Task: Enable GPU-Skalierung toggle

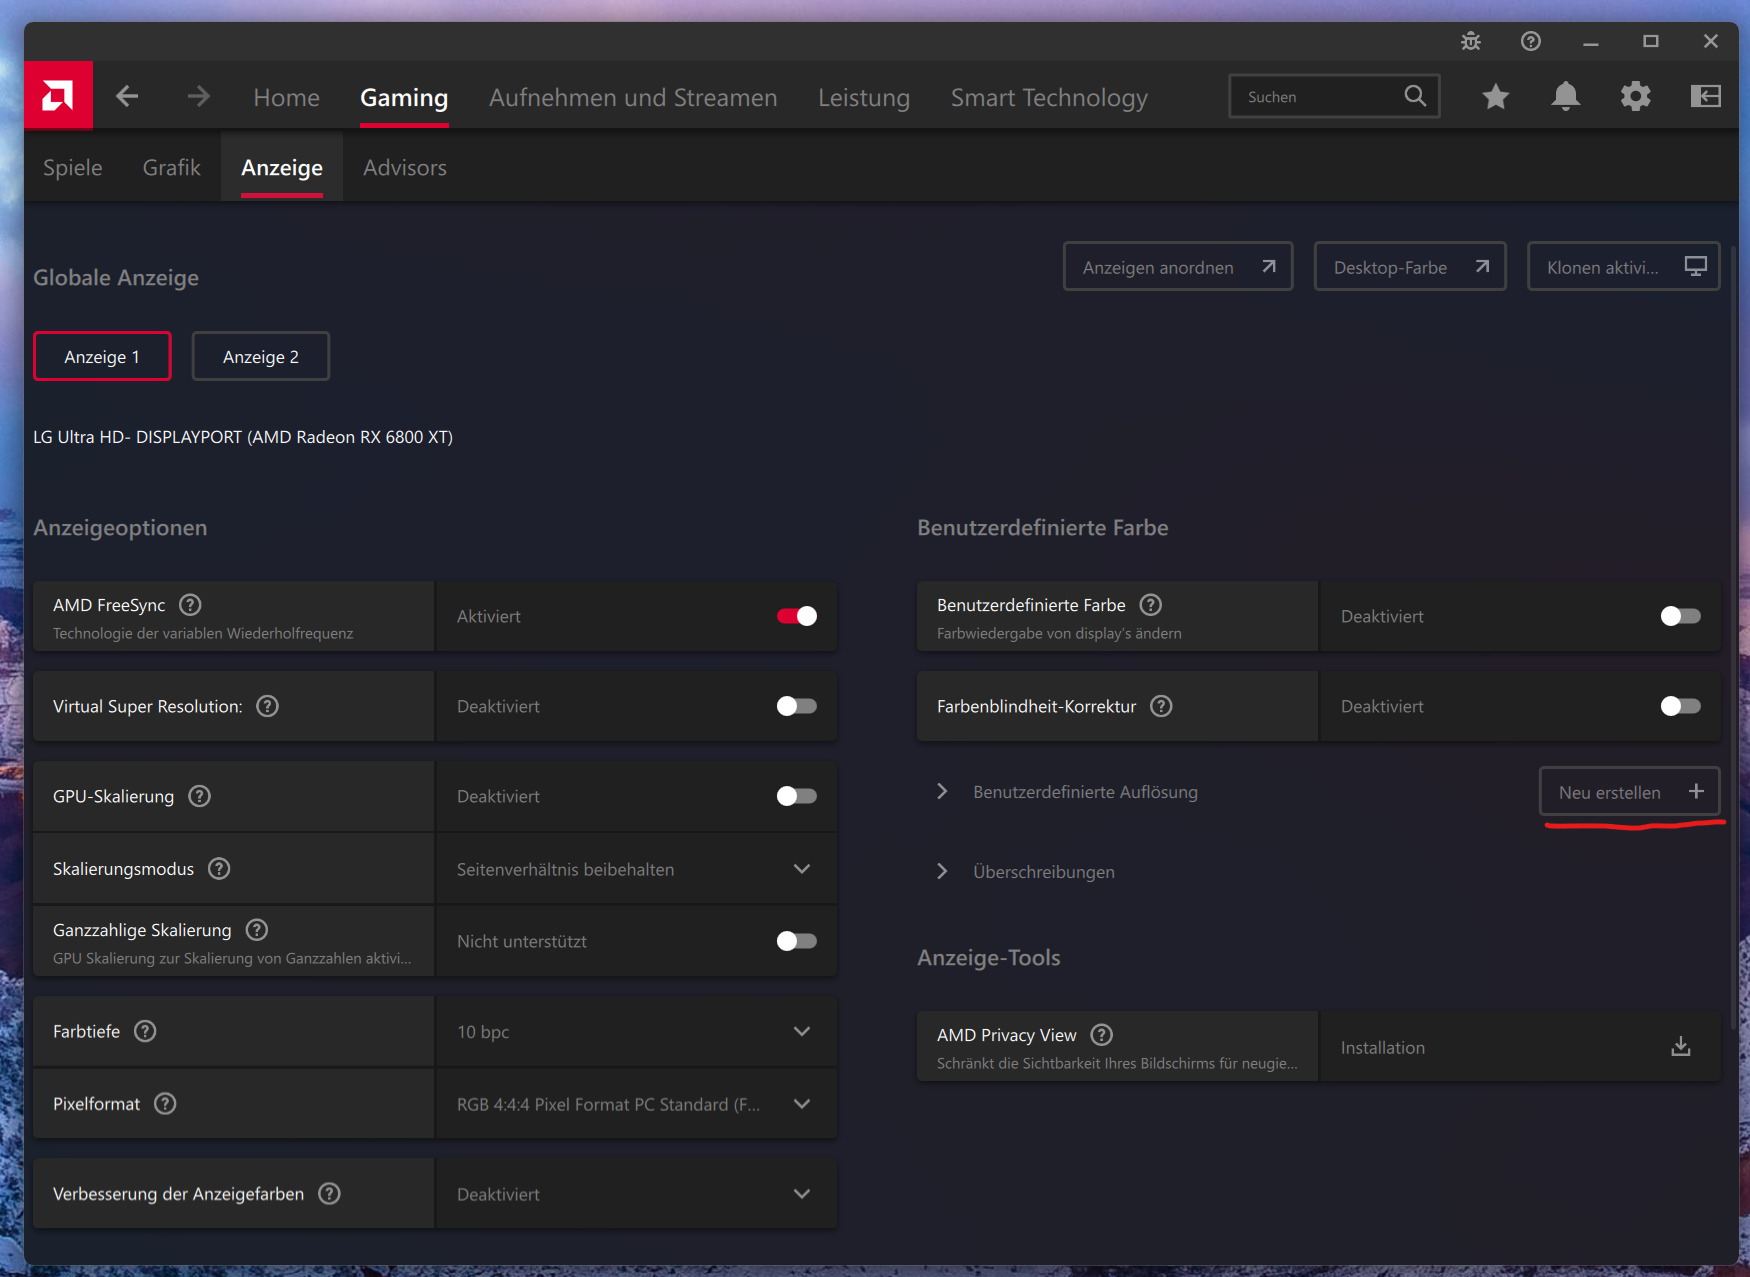Action: 797,796
